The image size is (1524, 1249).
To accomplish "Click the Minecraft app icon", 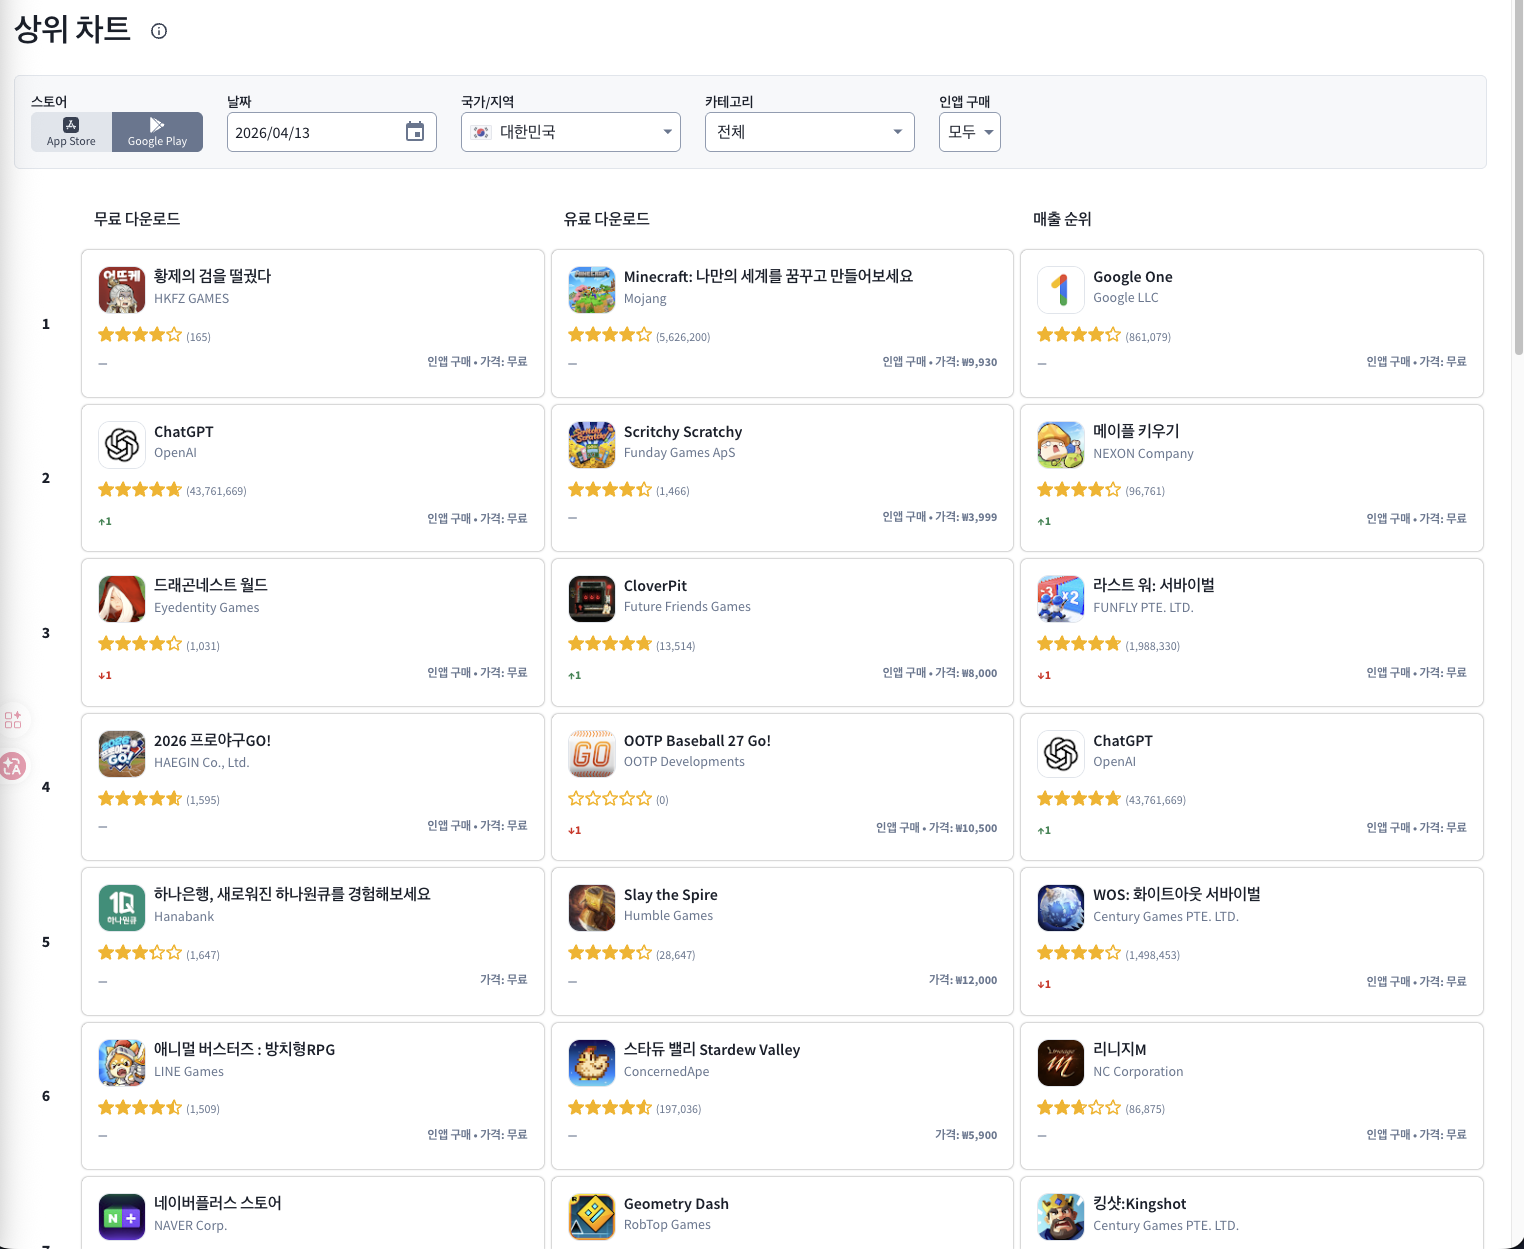I will [x=592, y=290].
